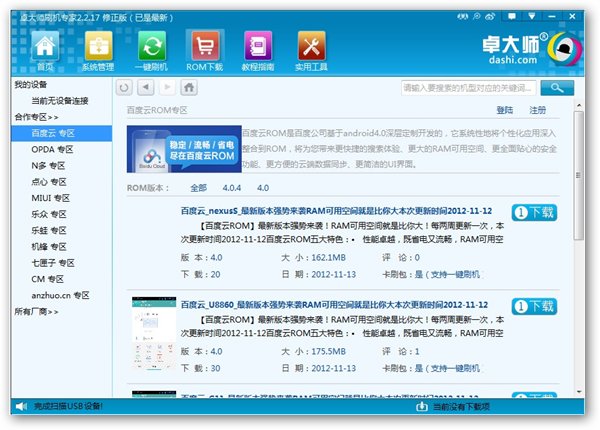Click the scrollbar up arrow
This screenshot has height=430, width=600.
pyautogui.click(x=579, y=105)
